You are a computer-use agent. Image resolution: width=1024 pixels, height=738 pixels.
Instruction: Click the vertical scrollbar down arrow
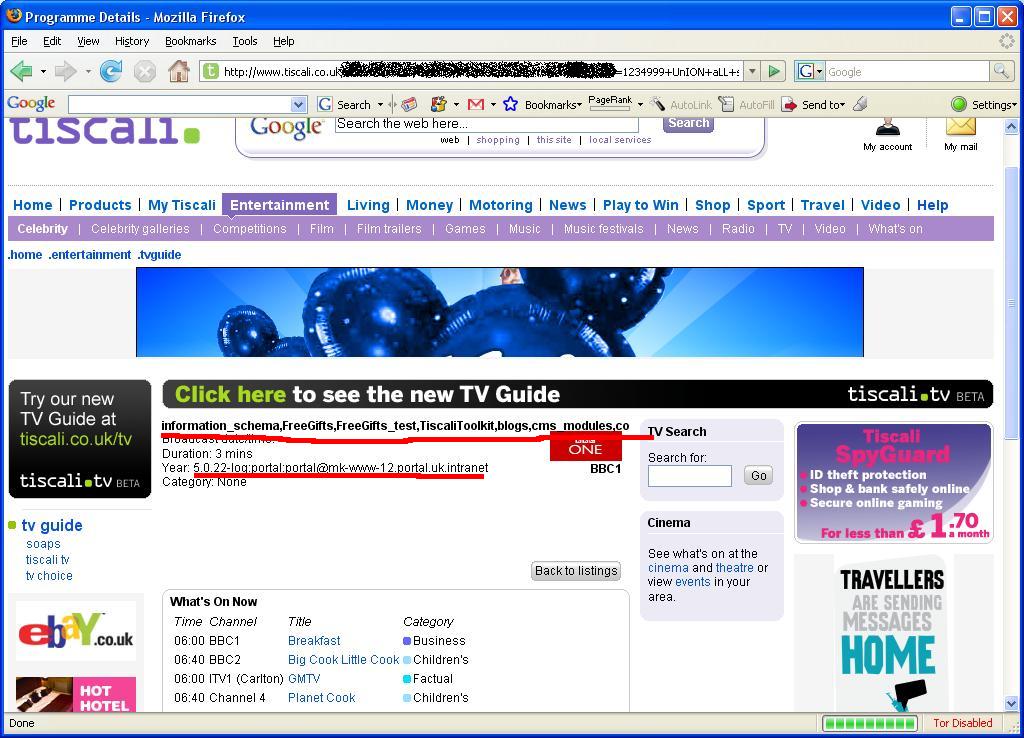pos(1012,703)
